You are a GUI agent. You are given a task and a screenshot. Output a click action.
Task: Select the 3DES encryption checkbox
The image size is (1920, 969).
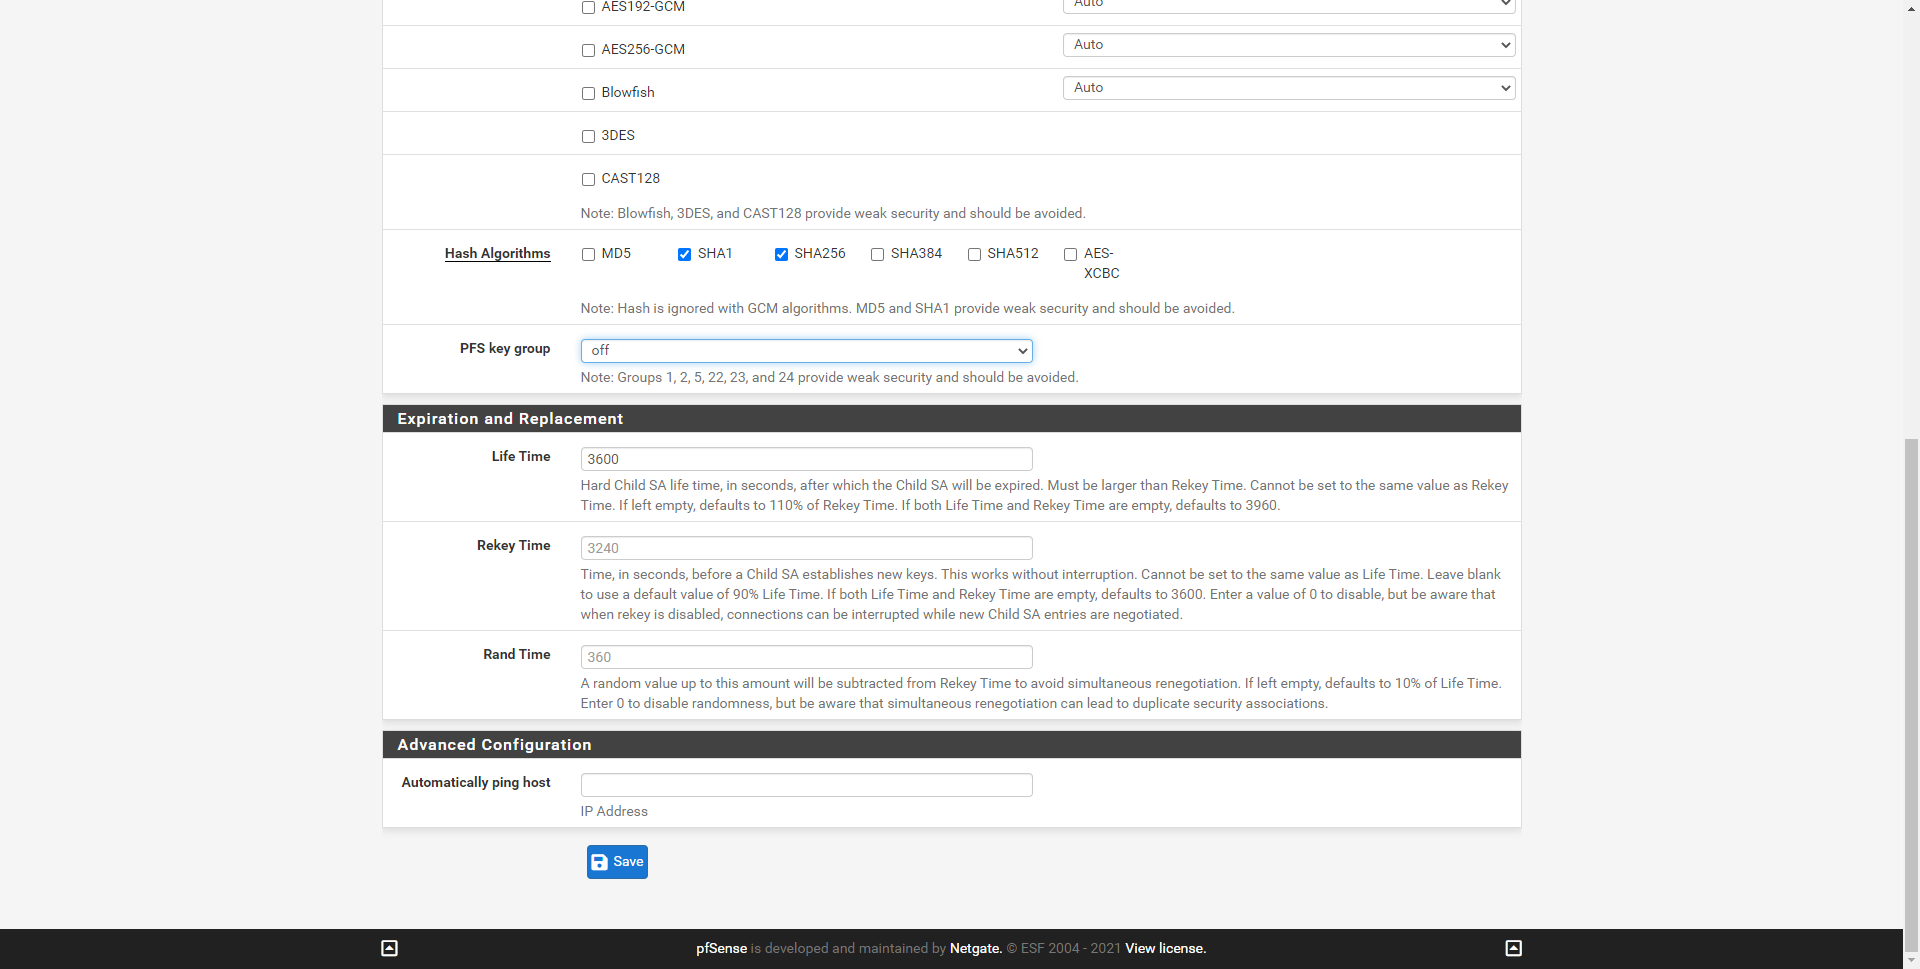[588, 136]
